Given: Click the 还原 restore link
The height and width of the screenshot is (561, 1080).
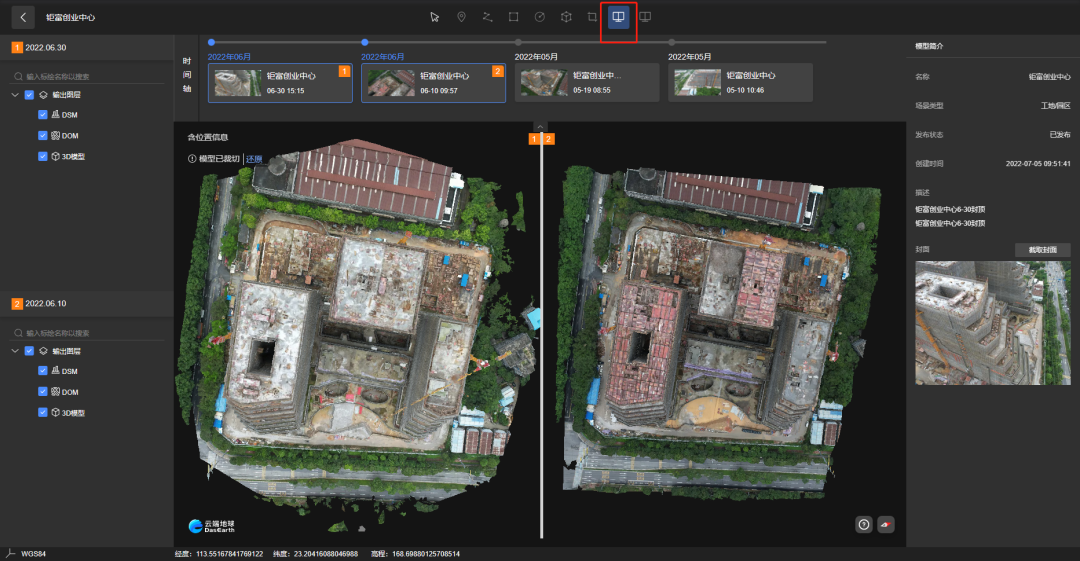Looking at the screenshot, I should (254, 159).
